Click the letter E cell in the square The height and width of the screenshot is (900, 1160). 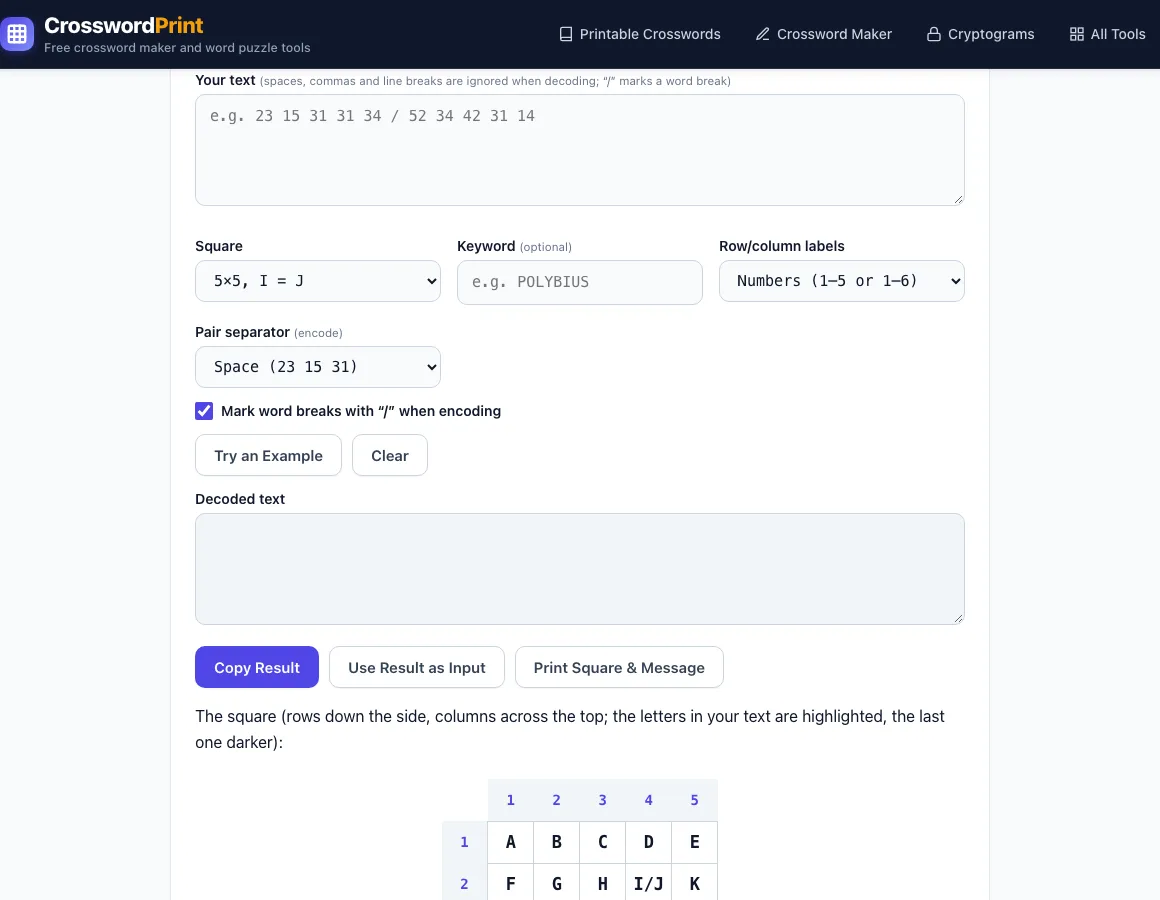click(x=694, y=842)
